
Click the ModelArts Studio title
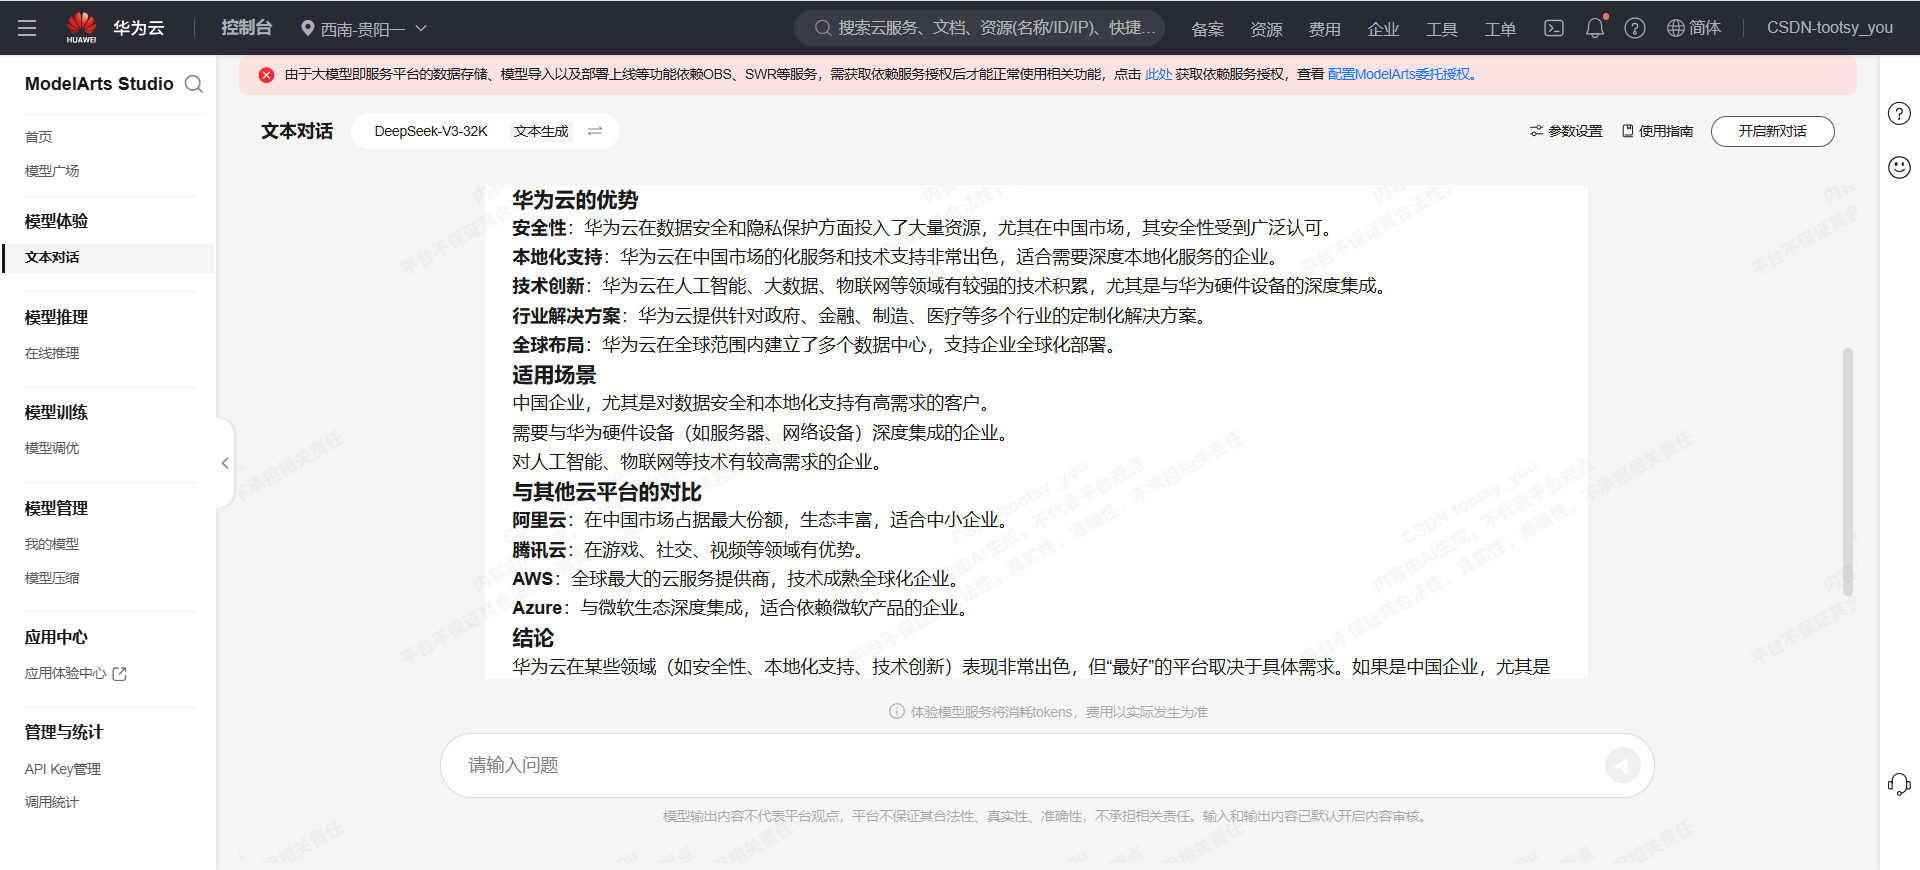pyautogui.click(x=99, y=84)
